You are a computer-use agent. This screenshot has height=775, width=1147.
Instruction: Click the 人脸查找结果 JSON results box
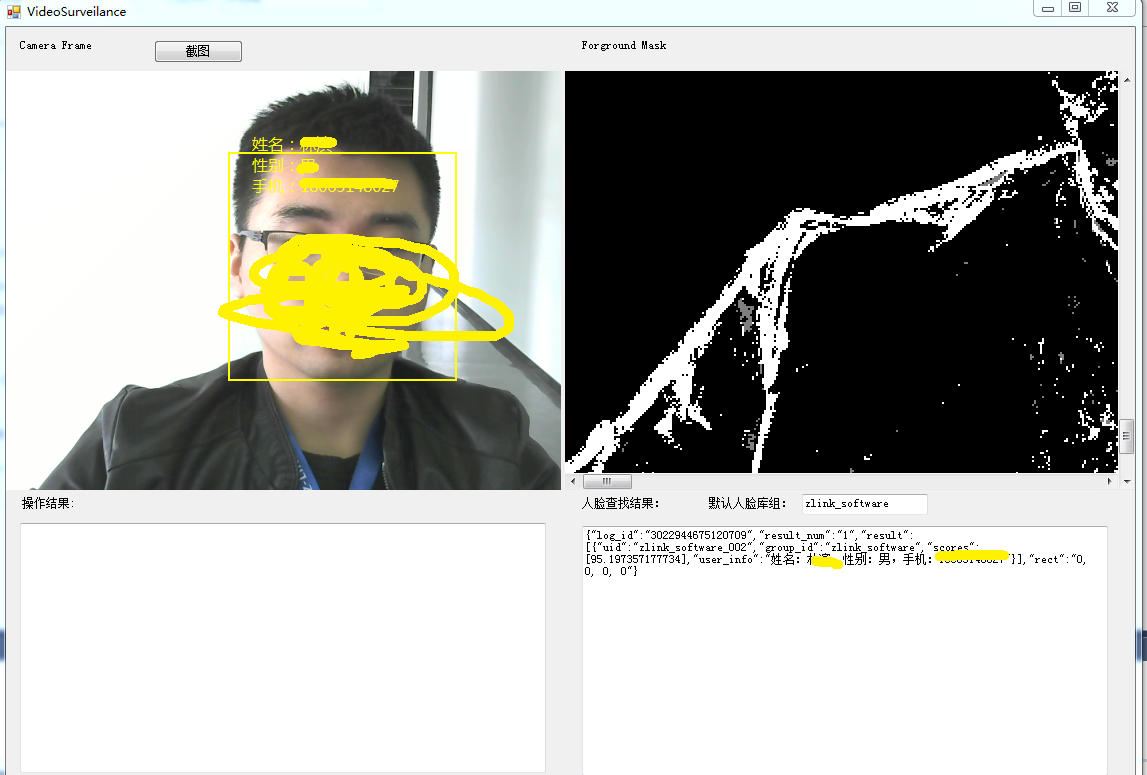click(845, 650)
